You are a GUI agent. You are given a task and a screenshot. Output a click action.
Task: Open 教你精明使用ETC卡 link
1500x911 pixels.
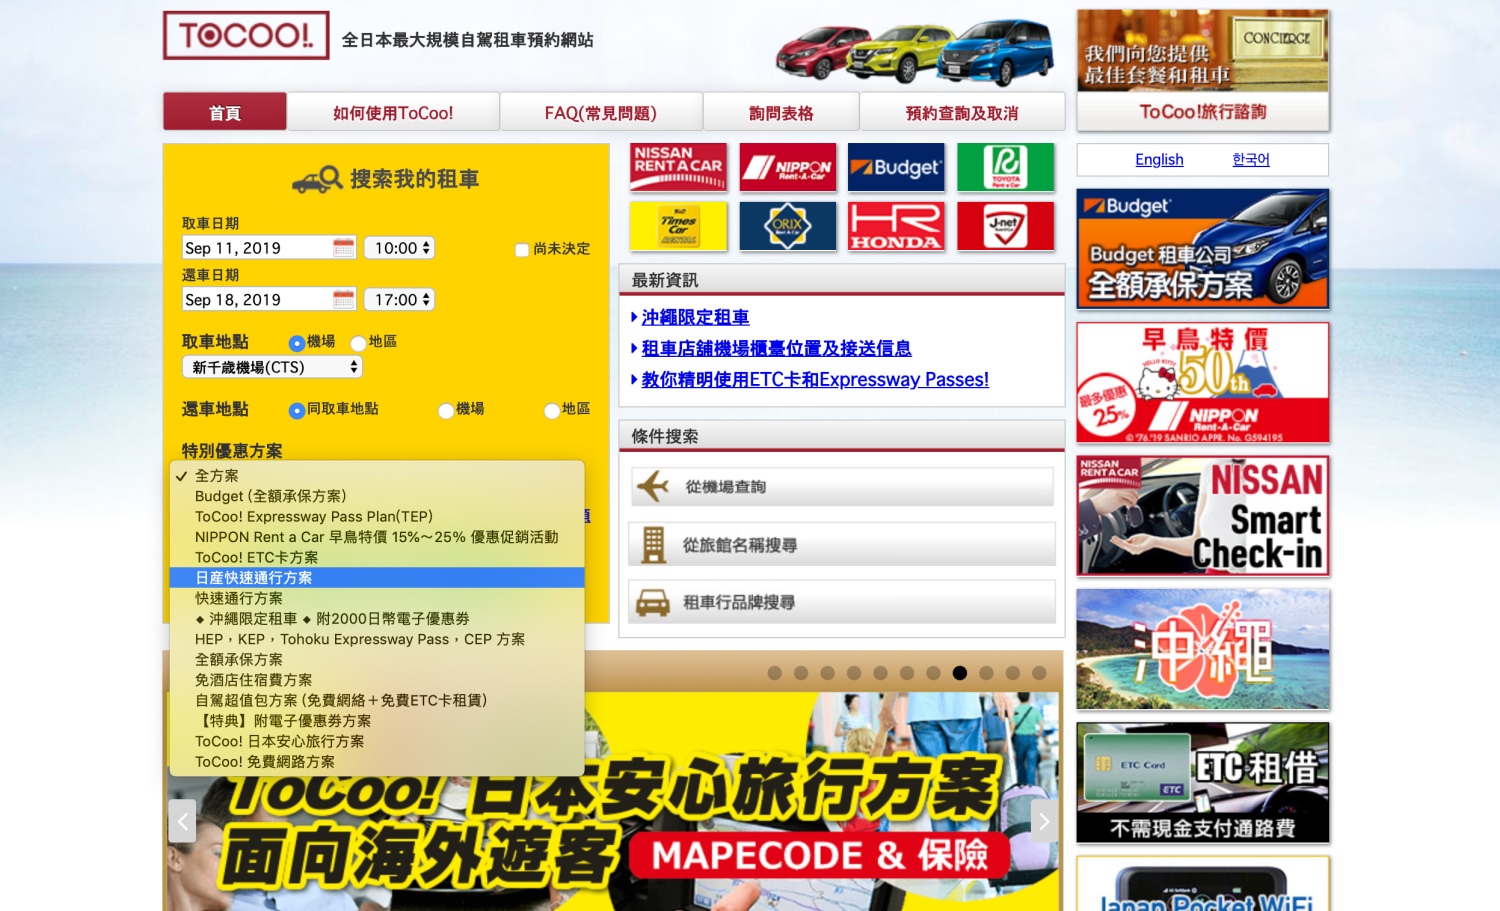(x=815, y=380)
